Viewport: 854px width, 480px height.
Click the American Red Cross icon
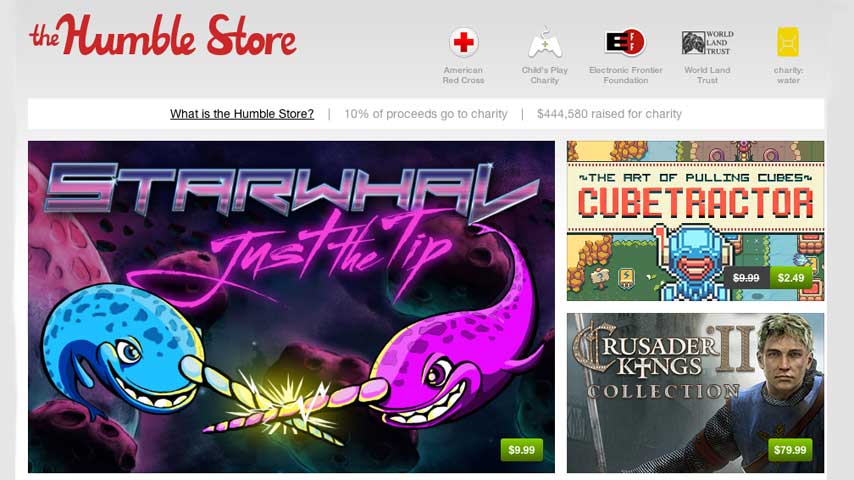coord(463,42)
